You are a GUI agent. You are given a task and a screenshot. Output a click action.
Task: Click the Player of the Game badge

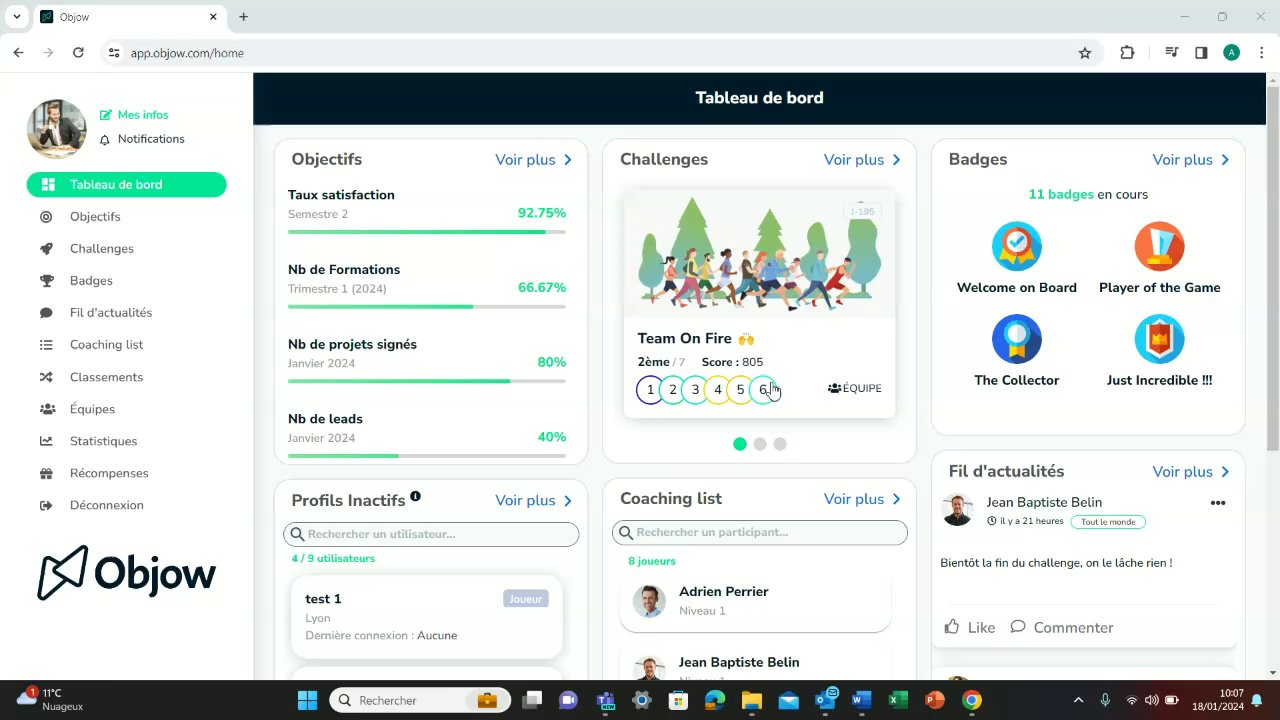point(1159,247)
